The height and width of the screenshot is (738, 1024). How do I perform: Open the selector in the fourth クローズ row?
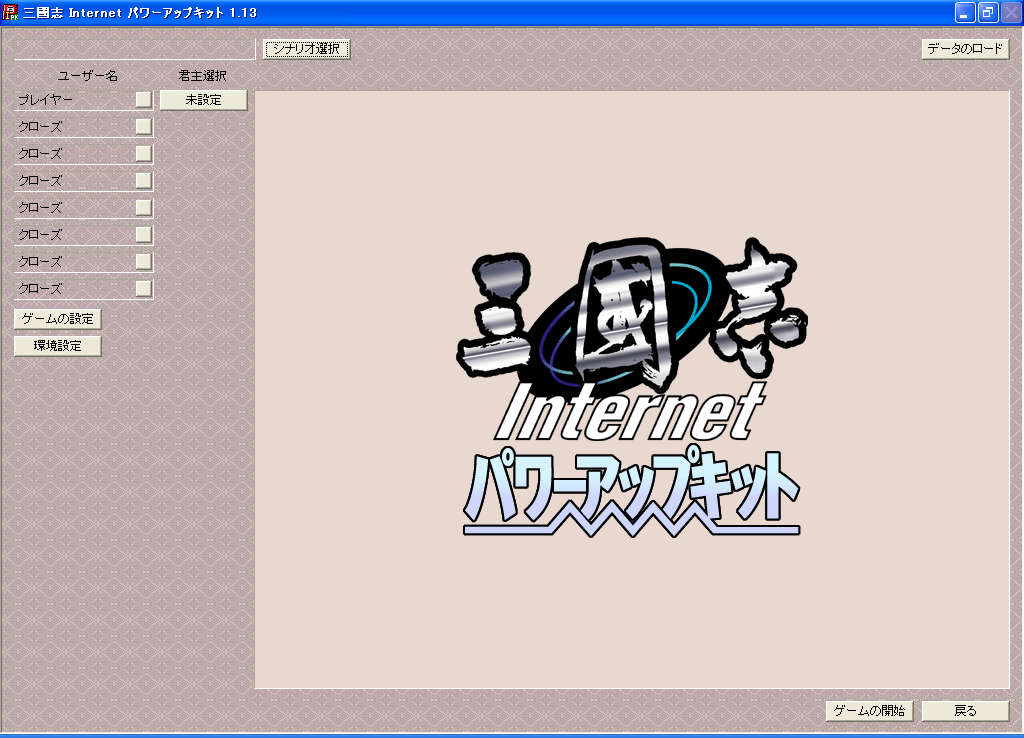click(144, 208)
